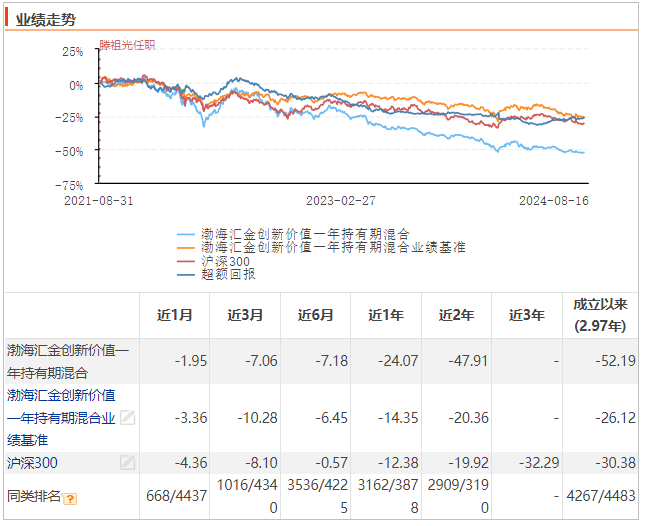The width and height of the screenshot is (646, 526).
Task: Click the since-inception rank 4267/4483
Action: point(601,496)
